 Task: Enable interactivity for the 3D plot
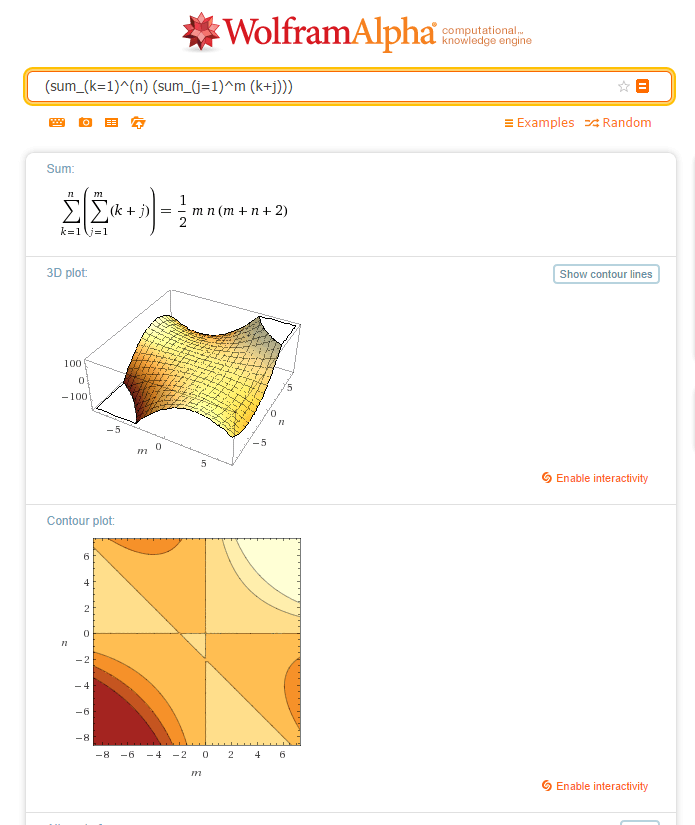[595, 478]
